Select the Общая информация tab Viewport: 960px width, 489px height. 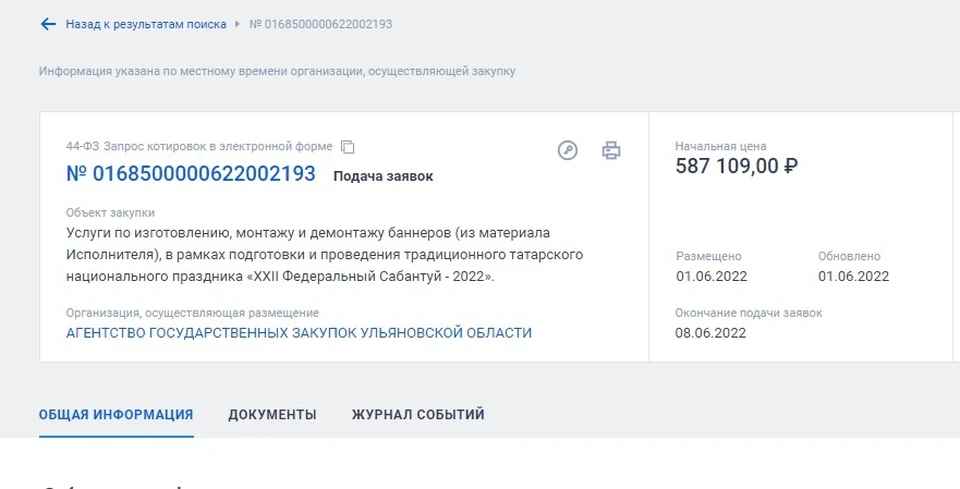[116, 414]
